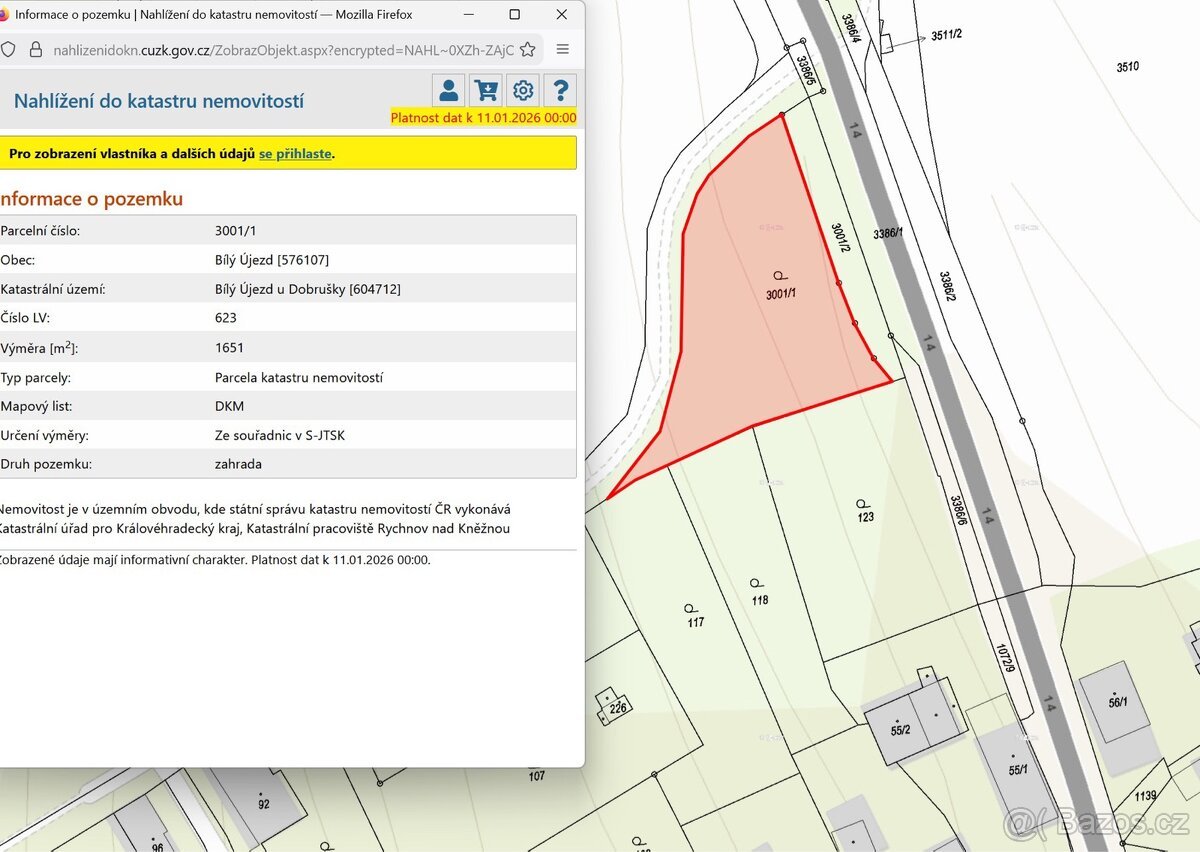Viewport: 1200px width, 852px height.
Task: Bookmark this page with the star icon
Action: point(527,49)
